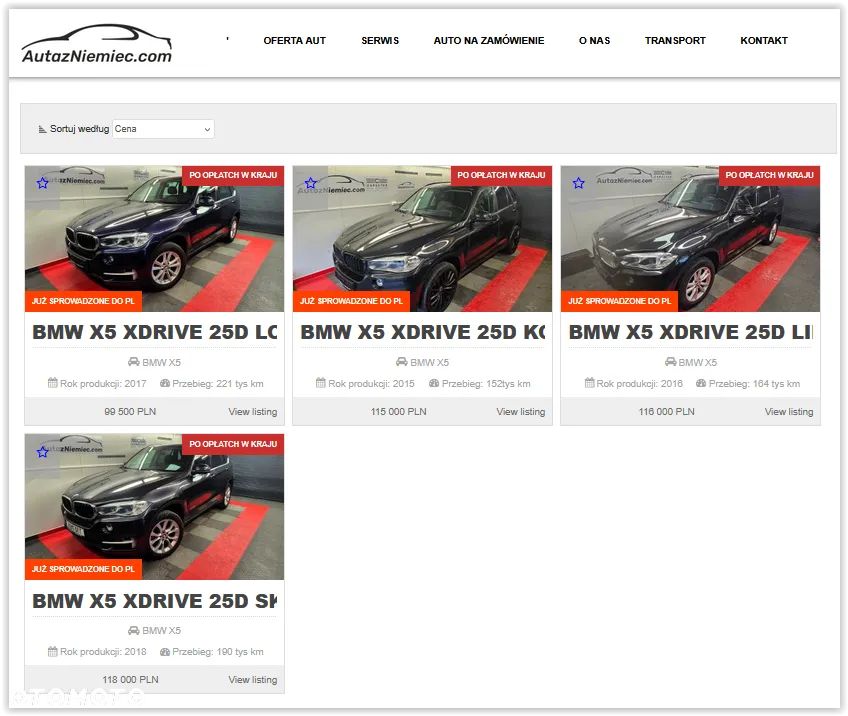Open O NAS menu item
848x716 pixels.
[594, 41]
